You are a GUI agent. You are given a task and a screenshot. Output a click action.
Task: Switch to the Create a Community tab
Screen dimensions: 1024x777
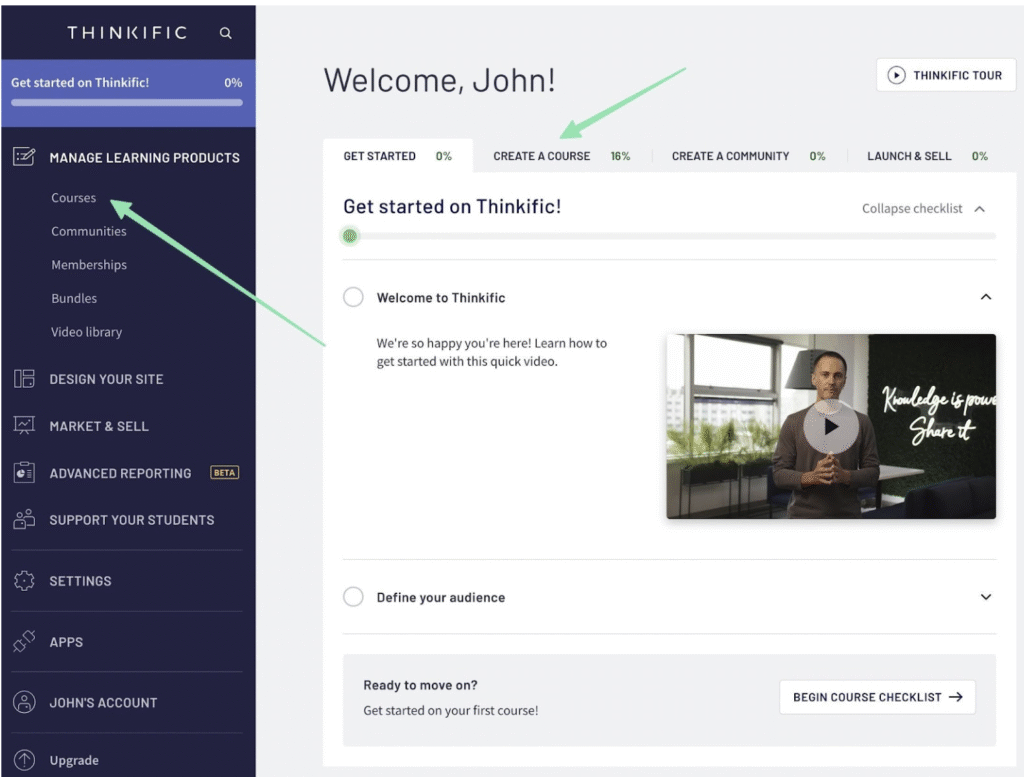click(748, 156)
